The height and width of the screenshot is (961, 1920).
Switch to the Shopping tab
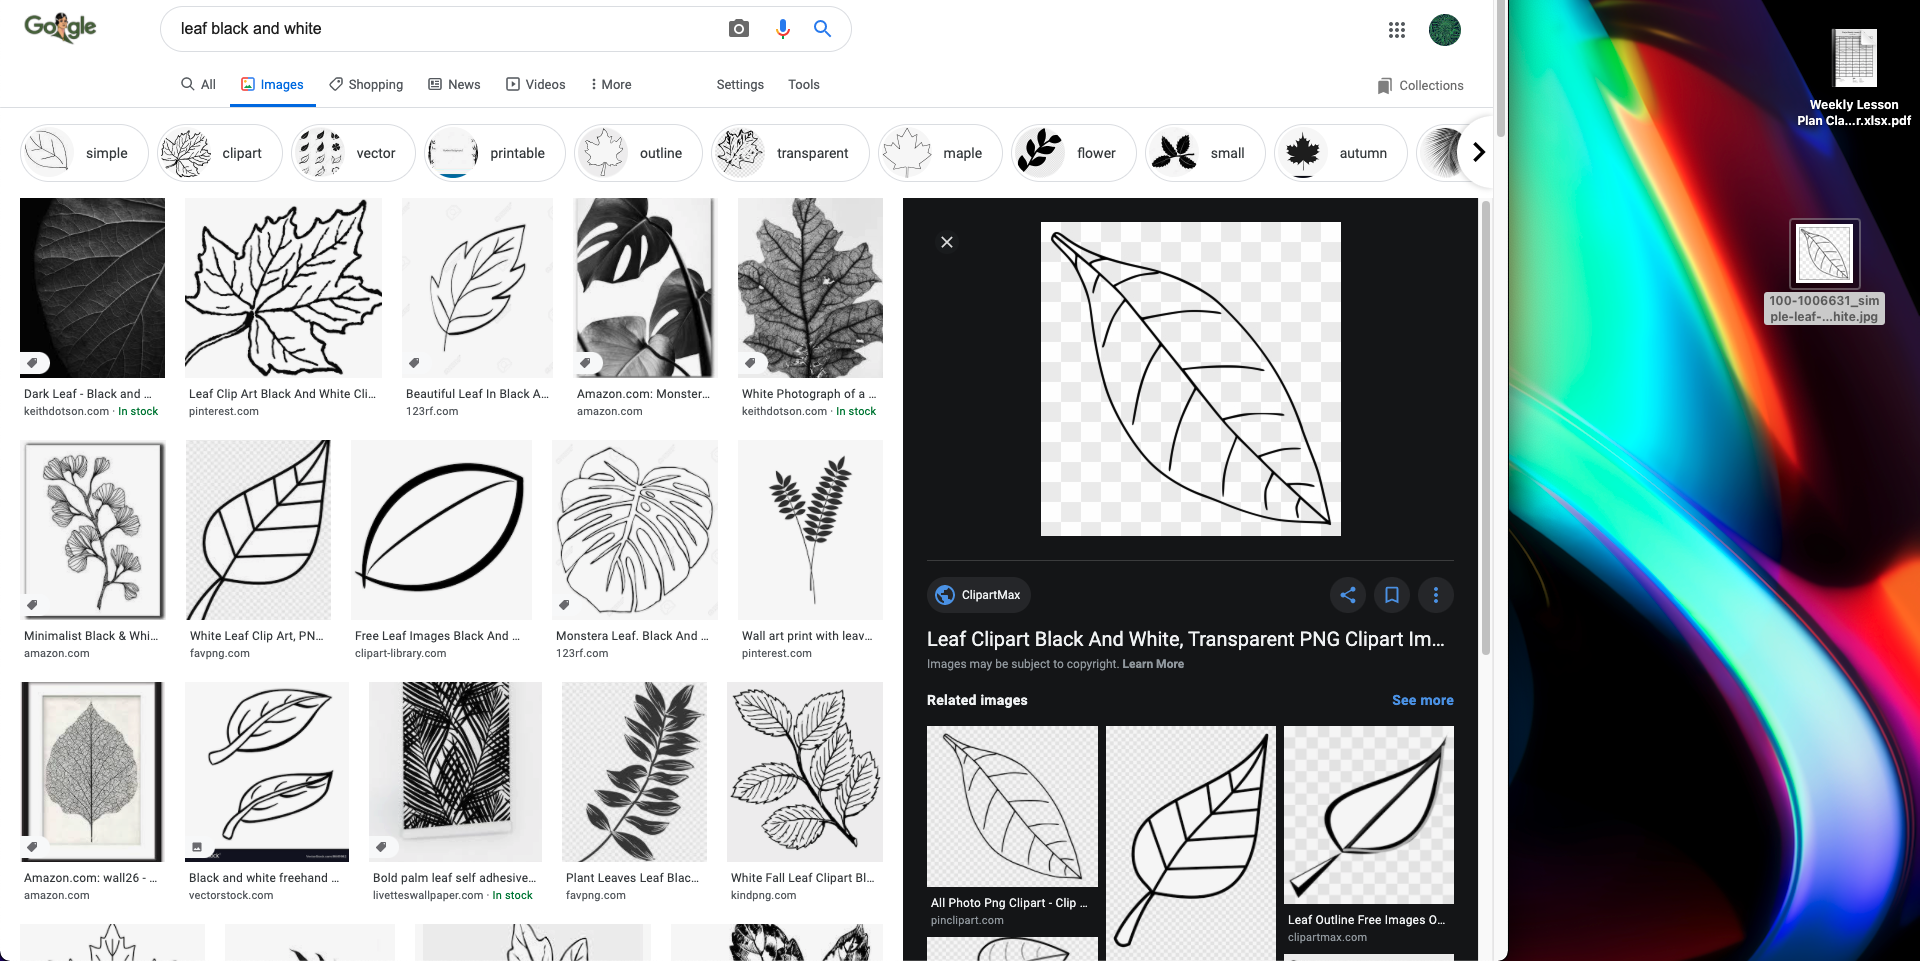[366, 85]
